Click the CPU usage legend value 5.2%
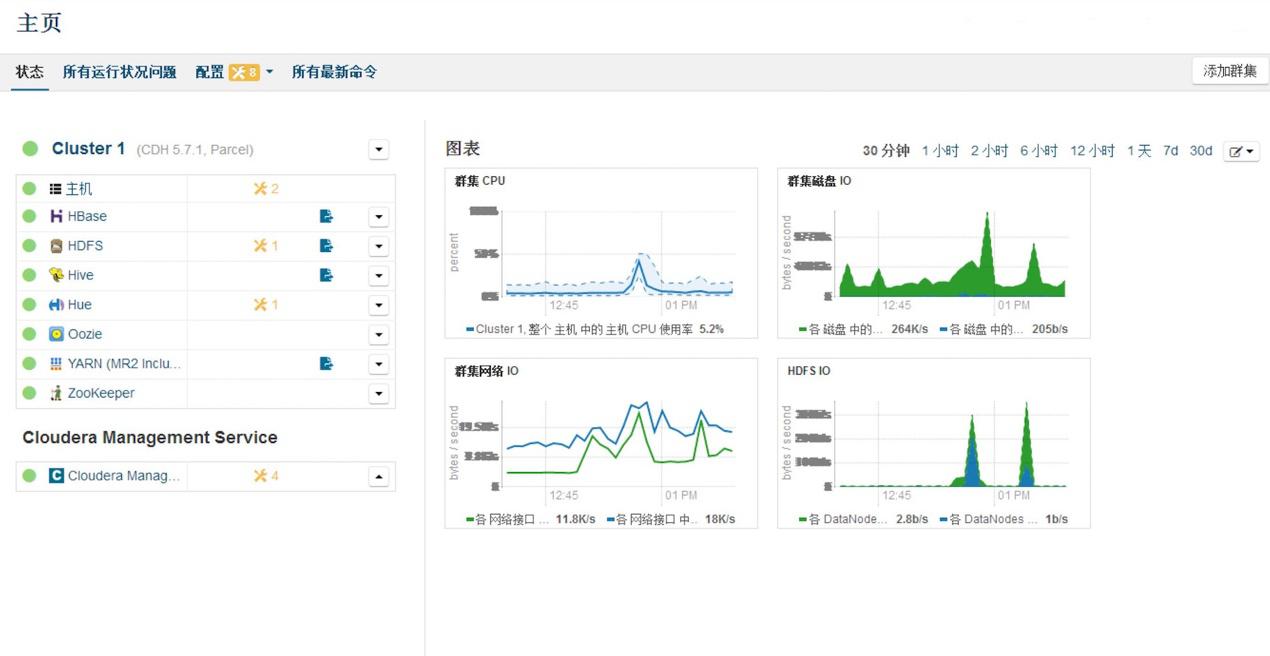The width and height of the screenshot is (1270, 656). tap(711, 329)
